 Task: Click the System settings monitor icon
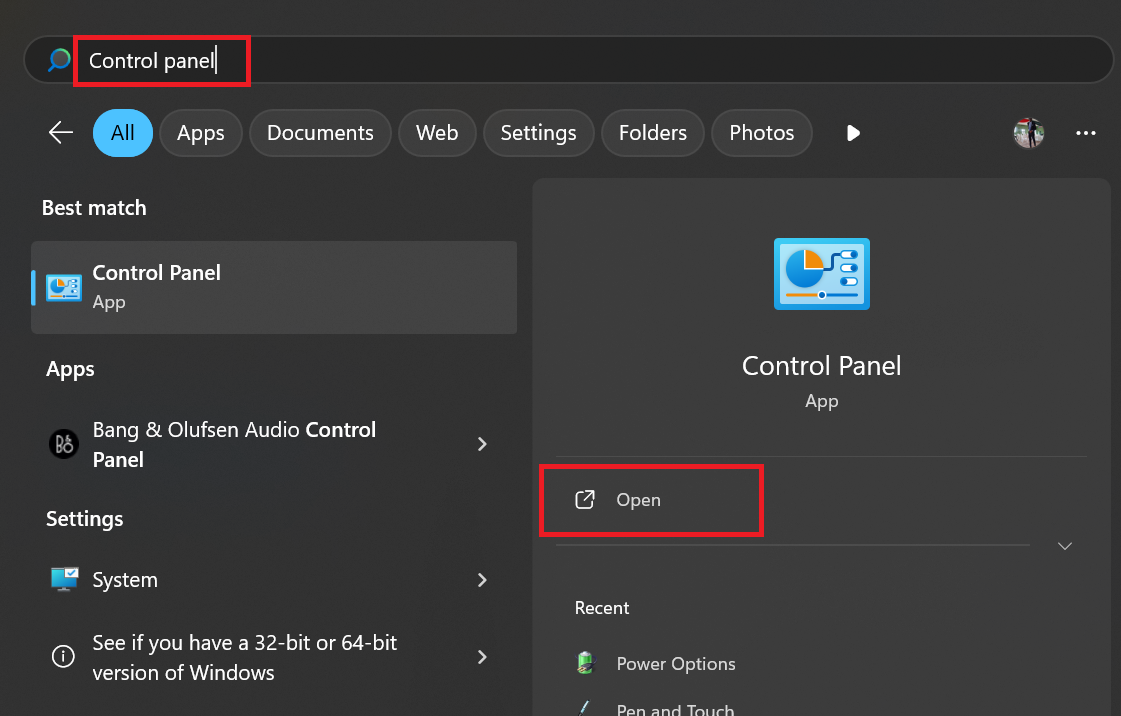pyautogui.click(x=64, y=580)
